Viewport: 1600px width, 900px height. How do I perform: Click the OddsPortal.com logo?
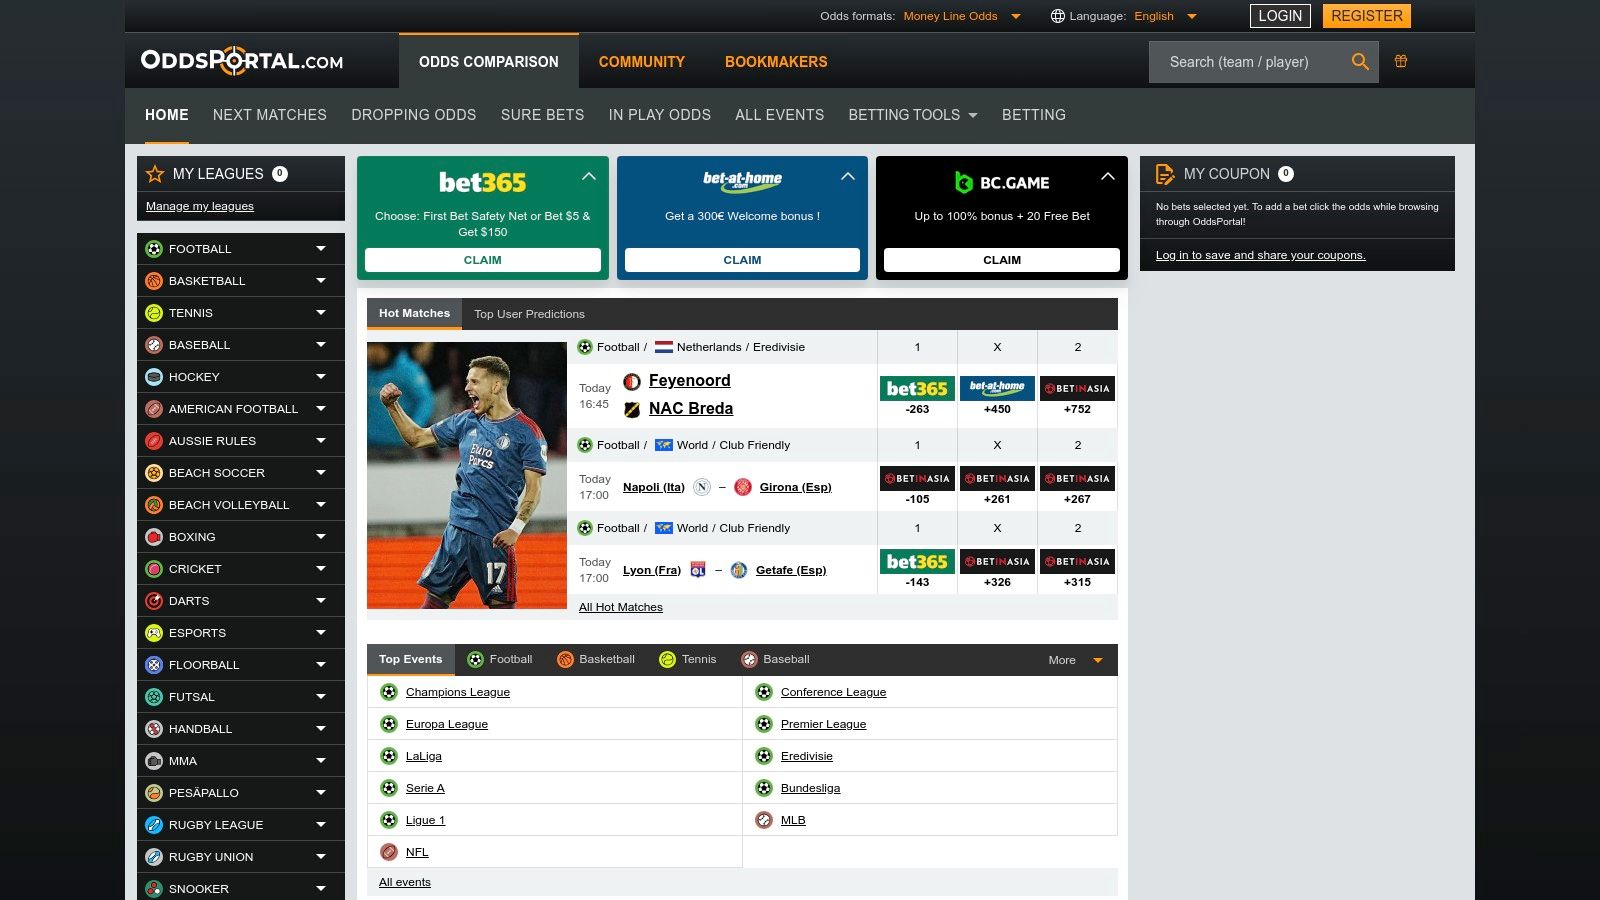(242, 61)
